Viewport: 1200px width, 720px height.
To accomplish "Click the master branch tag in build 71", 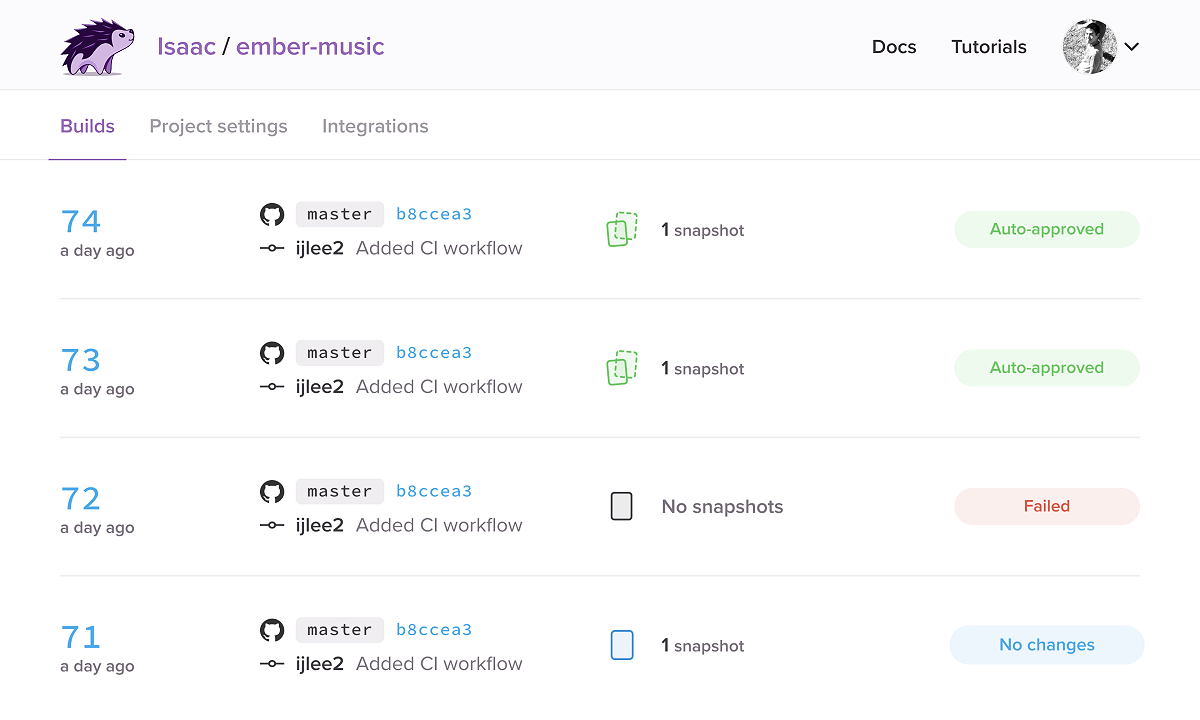I will (340, 630).
